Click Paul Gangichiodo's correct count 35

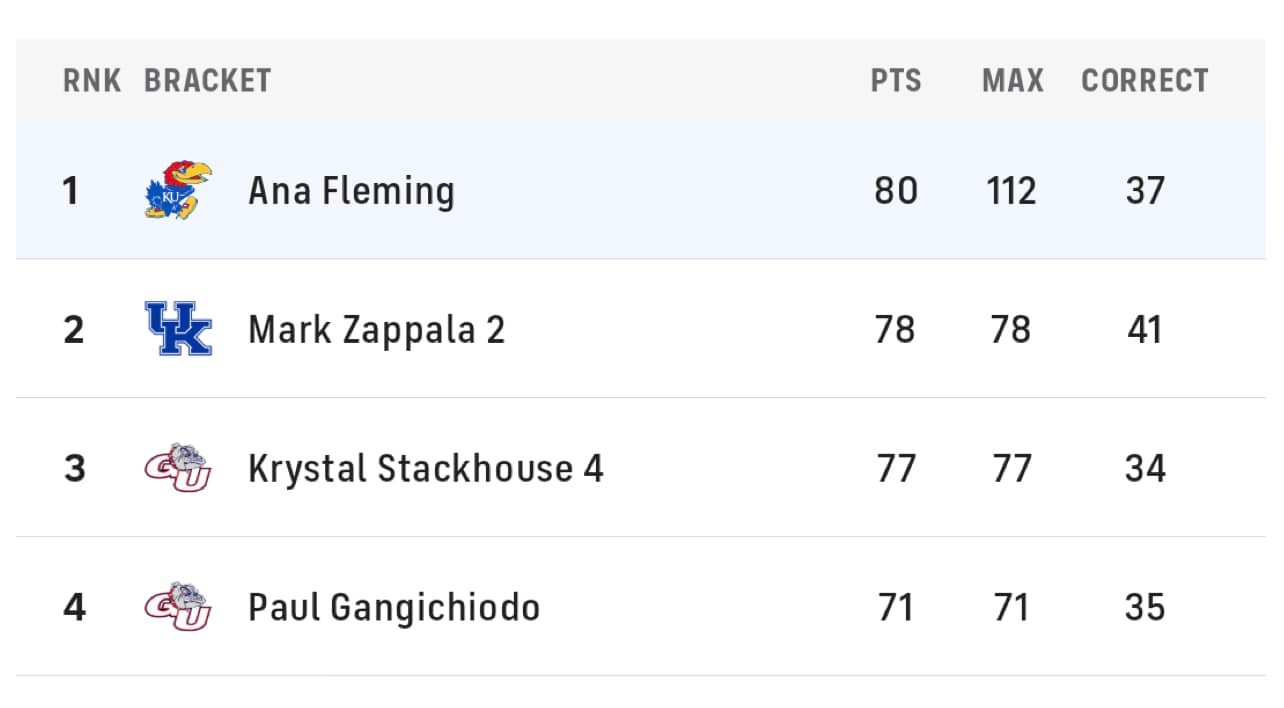pos(1145,607)
